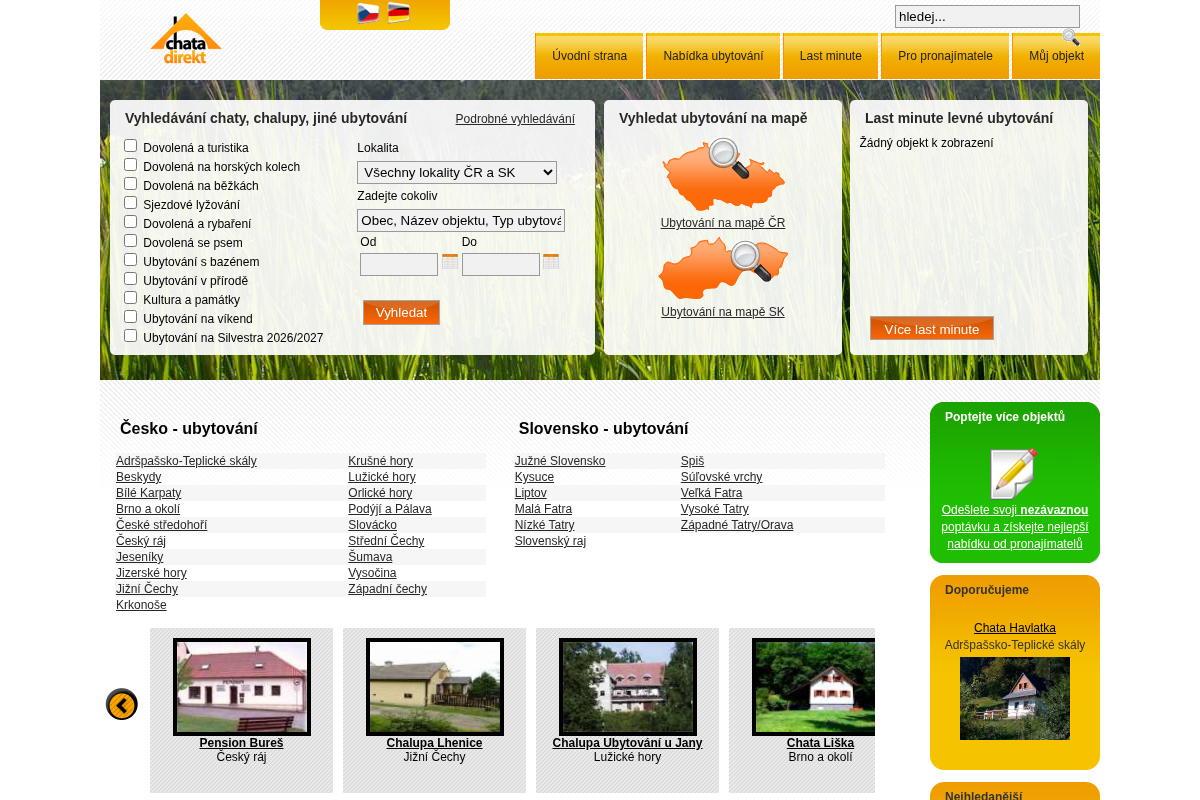Open the 'Do' date calendar picker

pyautogui.click(x=551, y=262)
